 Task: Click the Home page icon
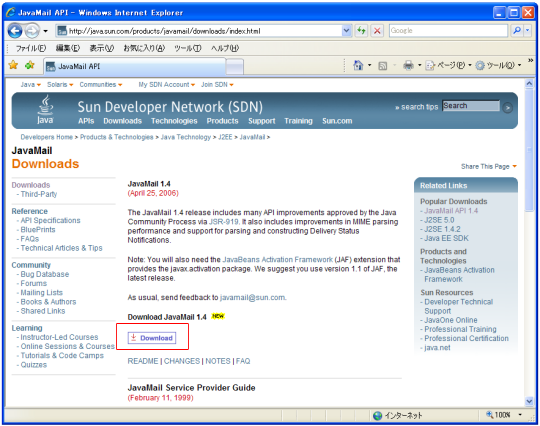(x=358, y=65)
